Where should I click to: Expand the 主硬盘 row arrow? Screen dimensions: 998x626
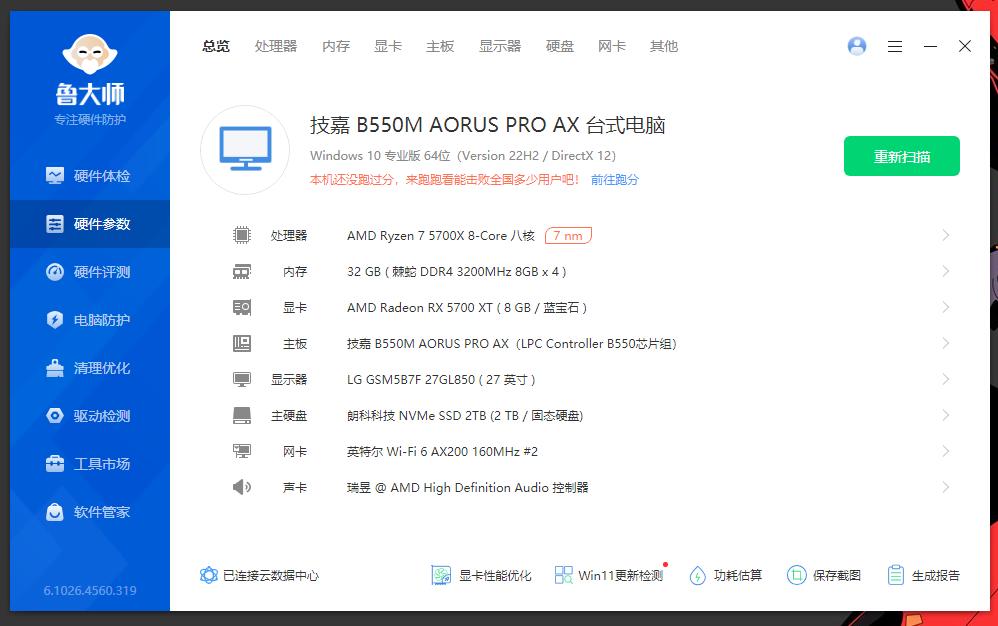click(x=946, y=415)
